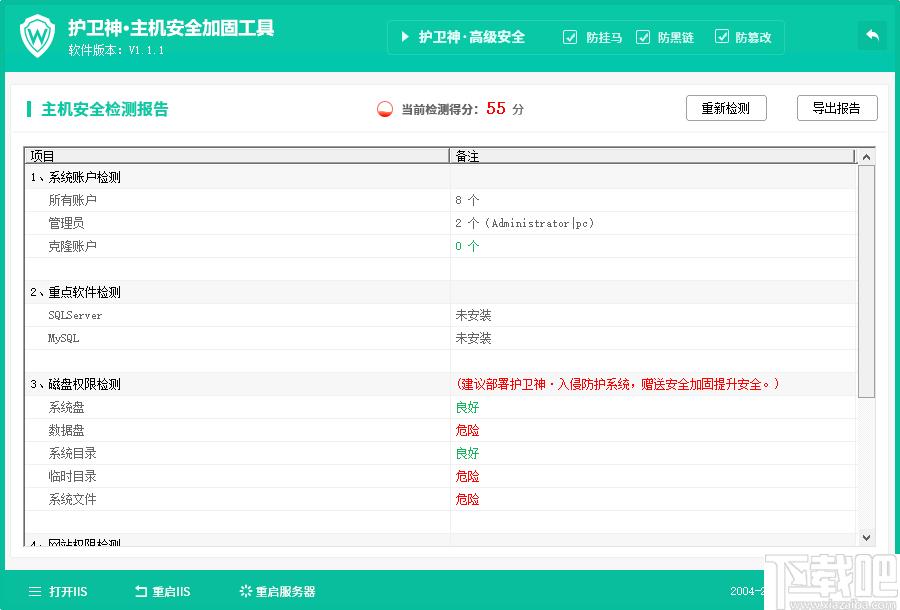Click 未安装 status for SQLServer
Viewport: 900px width, 610px height.
(474, 315)
